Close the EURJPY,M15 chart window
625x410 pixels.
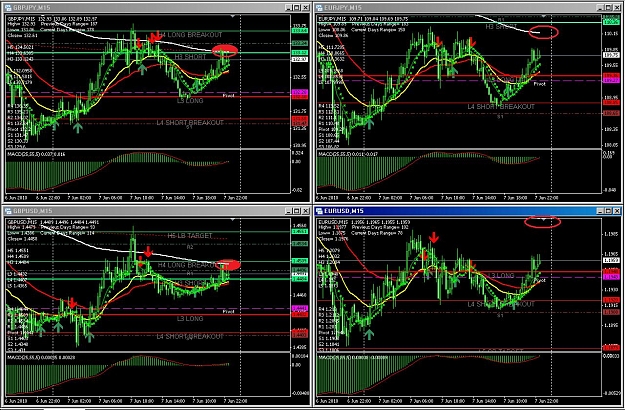(x=617, y=8)
